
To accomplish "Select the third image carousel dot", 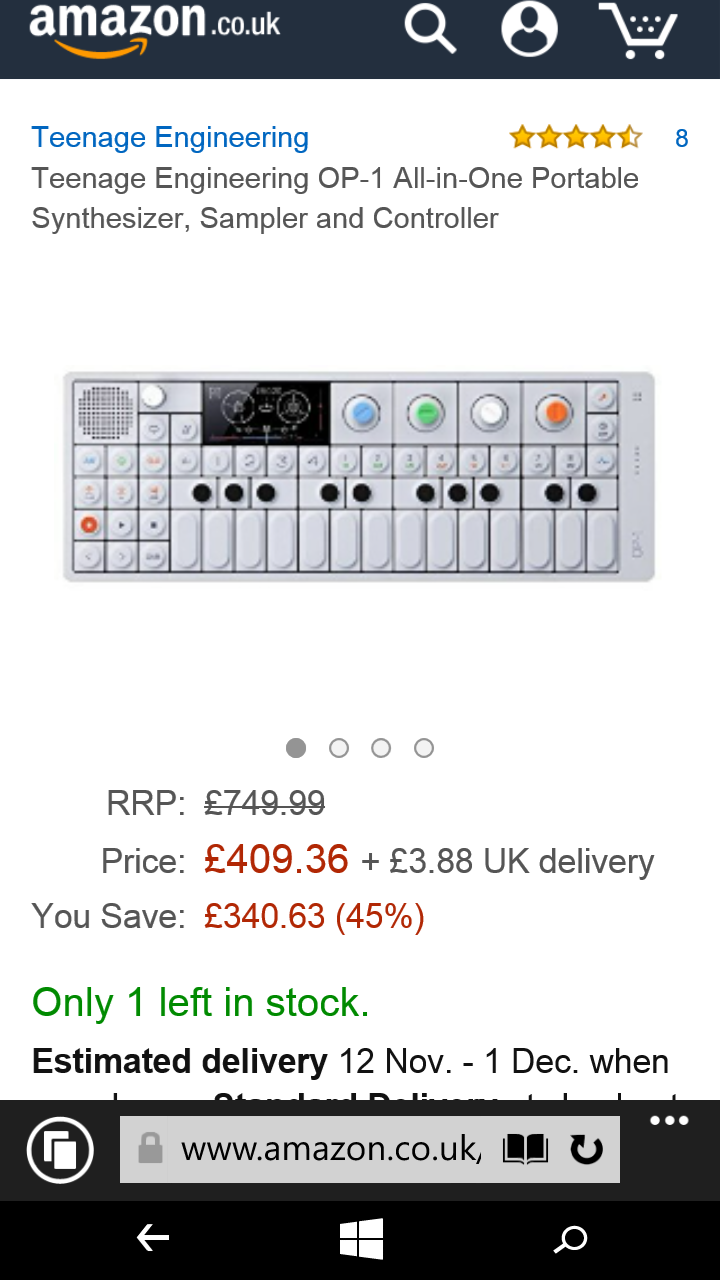I will click(381, 748).
